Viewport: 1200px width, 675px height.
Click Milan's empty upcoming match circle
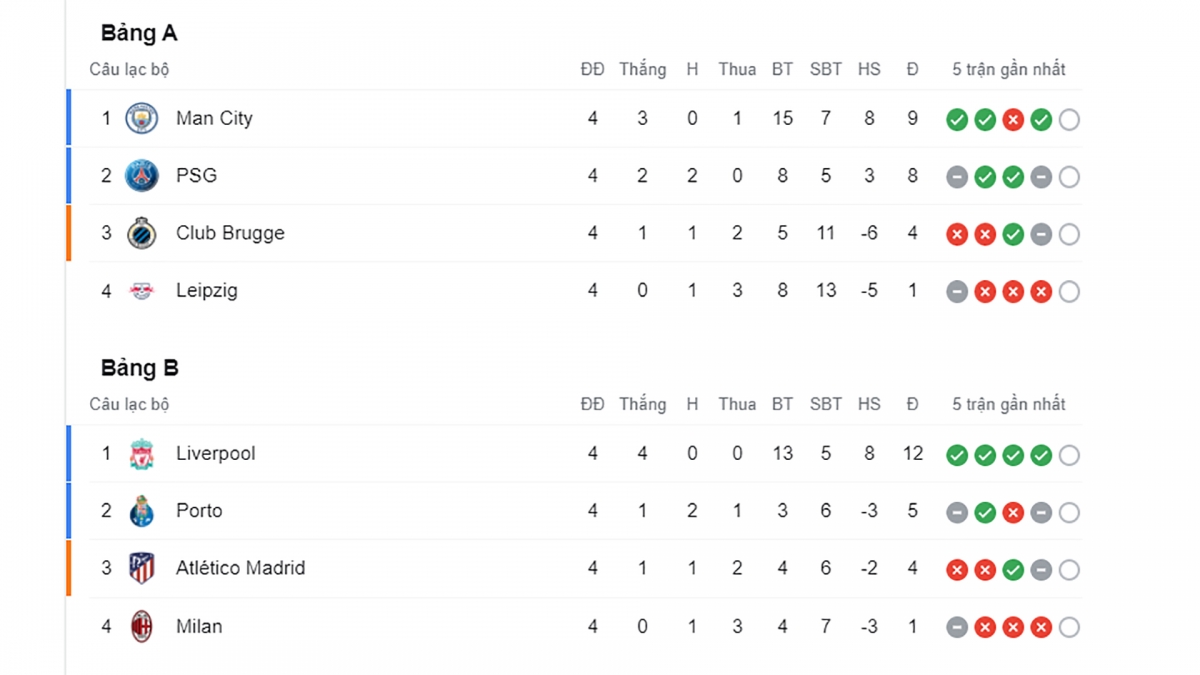[1069, 628]
